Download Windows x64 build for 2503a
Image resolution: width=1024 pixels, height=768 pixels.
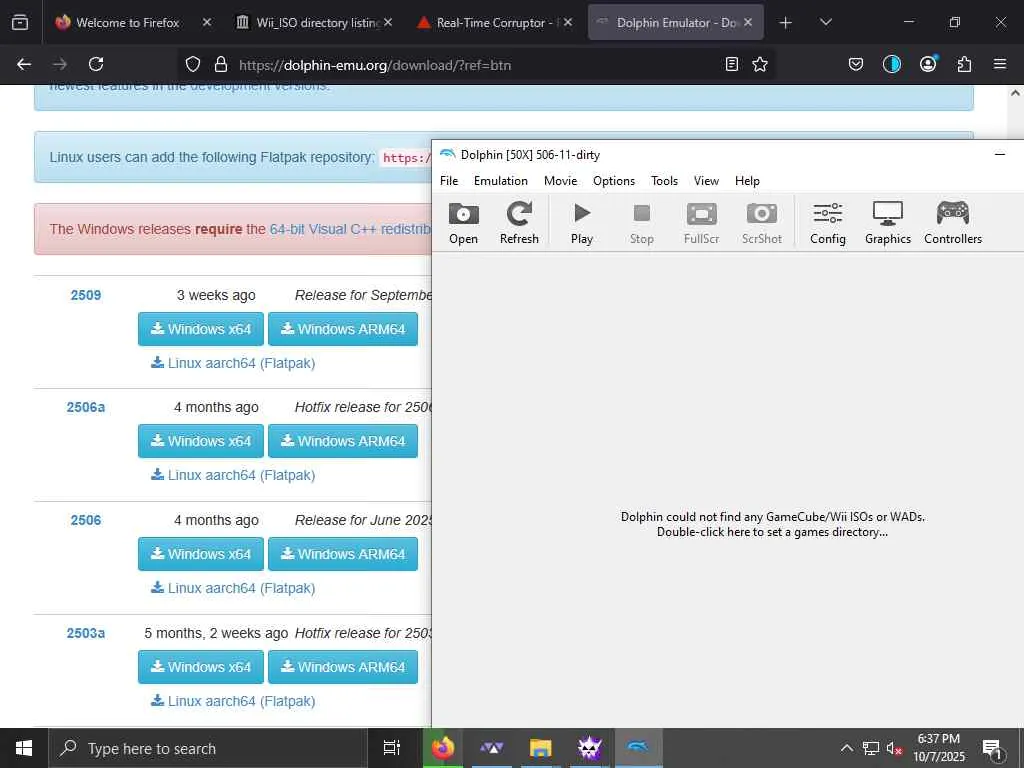(x=201, y=667)
